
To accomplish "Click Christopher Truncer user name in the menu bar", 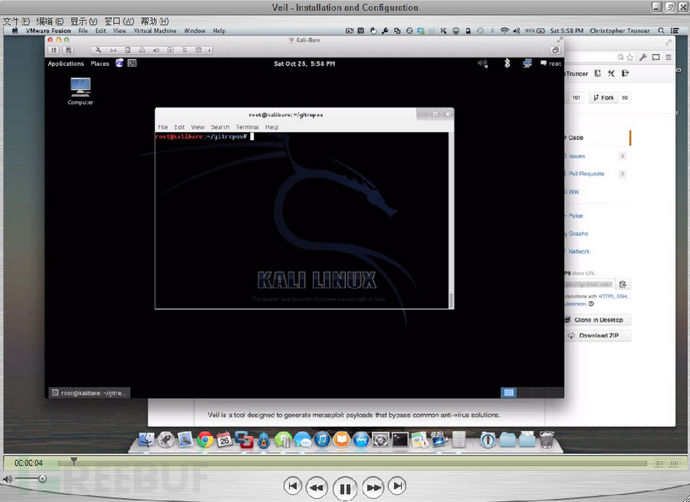I will pos(620,30).
